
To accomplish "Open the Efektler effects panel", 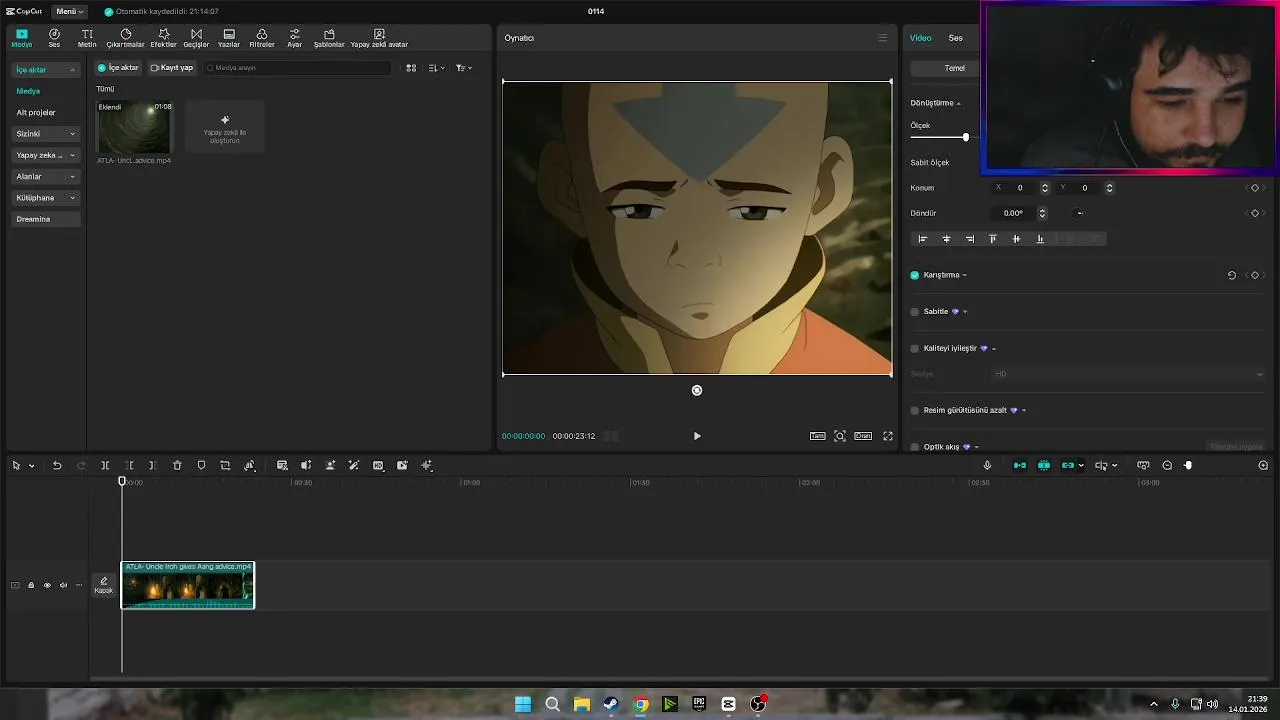I will (163, 38).
